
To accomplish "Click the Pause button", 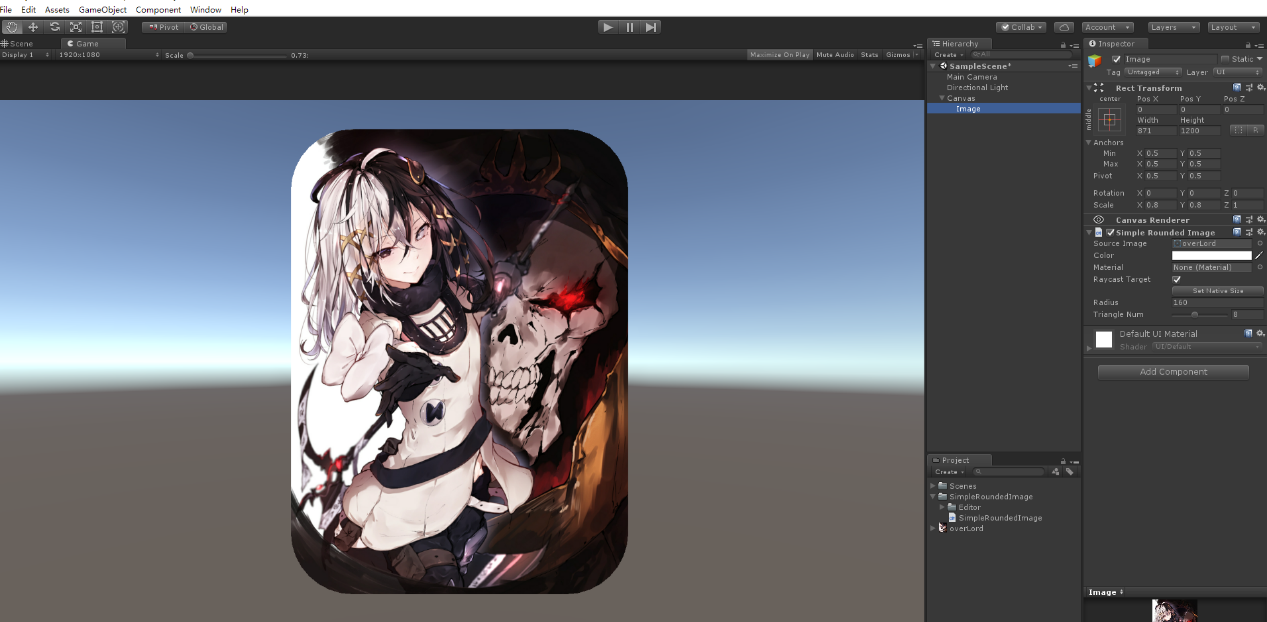I will click(630, 27).
